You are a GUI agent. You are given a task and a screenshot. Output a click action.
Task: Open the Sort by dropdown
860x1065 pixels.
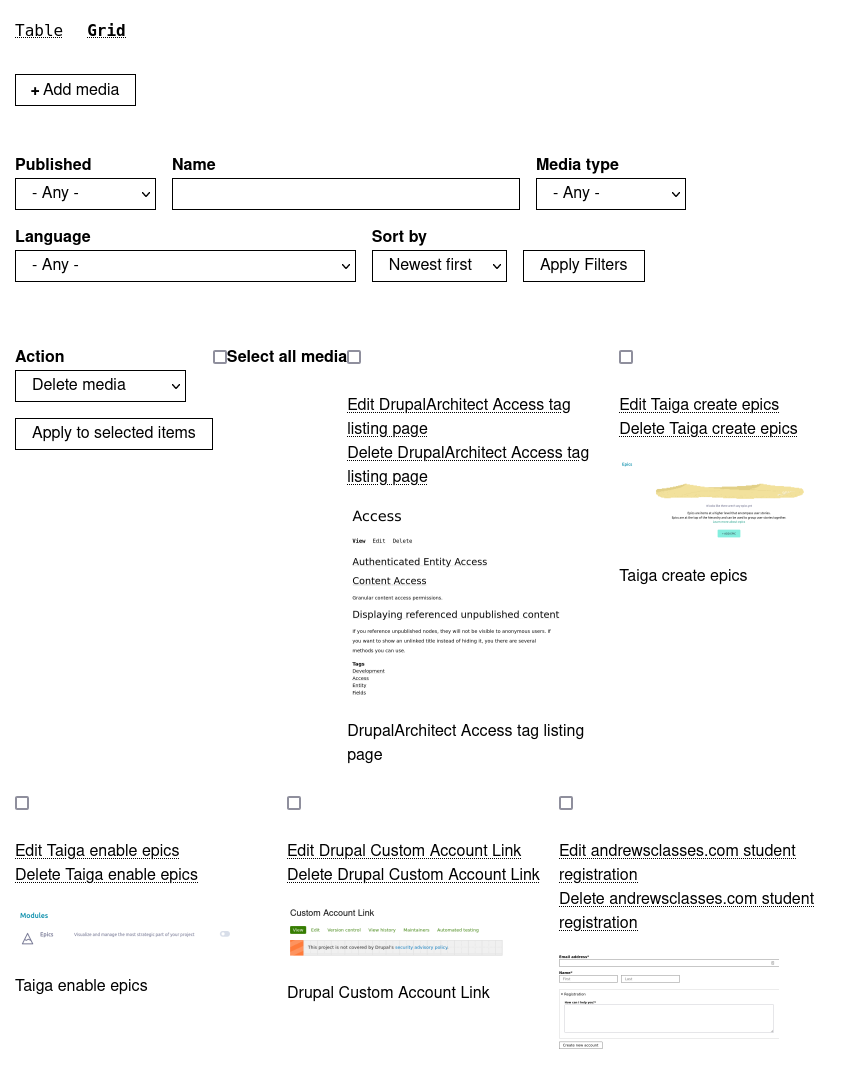click(x=439, y=265)
